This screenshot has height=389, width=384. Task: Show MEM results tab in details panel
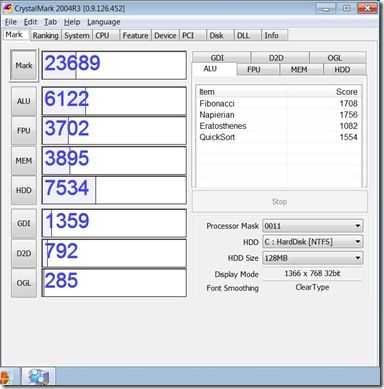point(302,69)
